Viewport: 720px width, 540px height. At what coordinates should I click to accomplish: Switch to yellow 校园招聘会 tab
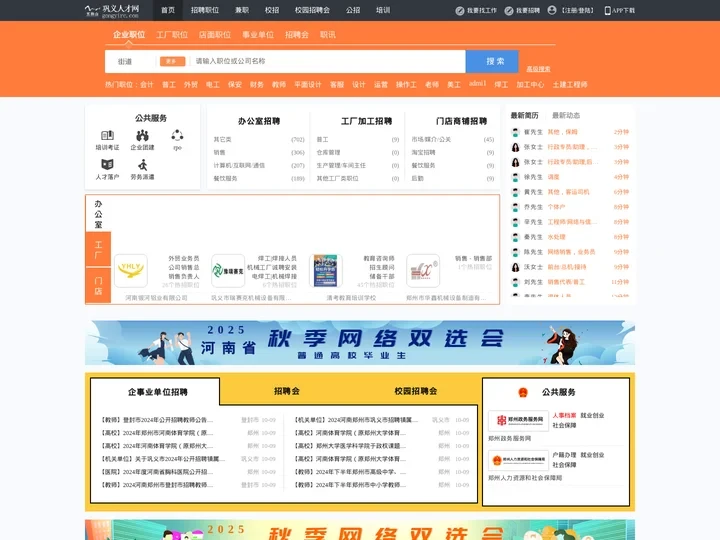(x=416, y=391)
